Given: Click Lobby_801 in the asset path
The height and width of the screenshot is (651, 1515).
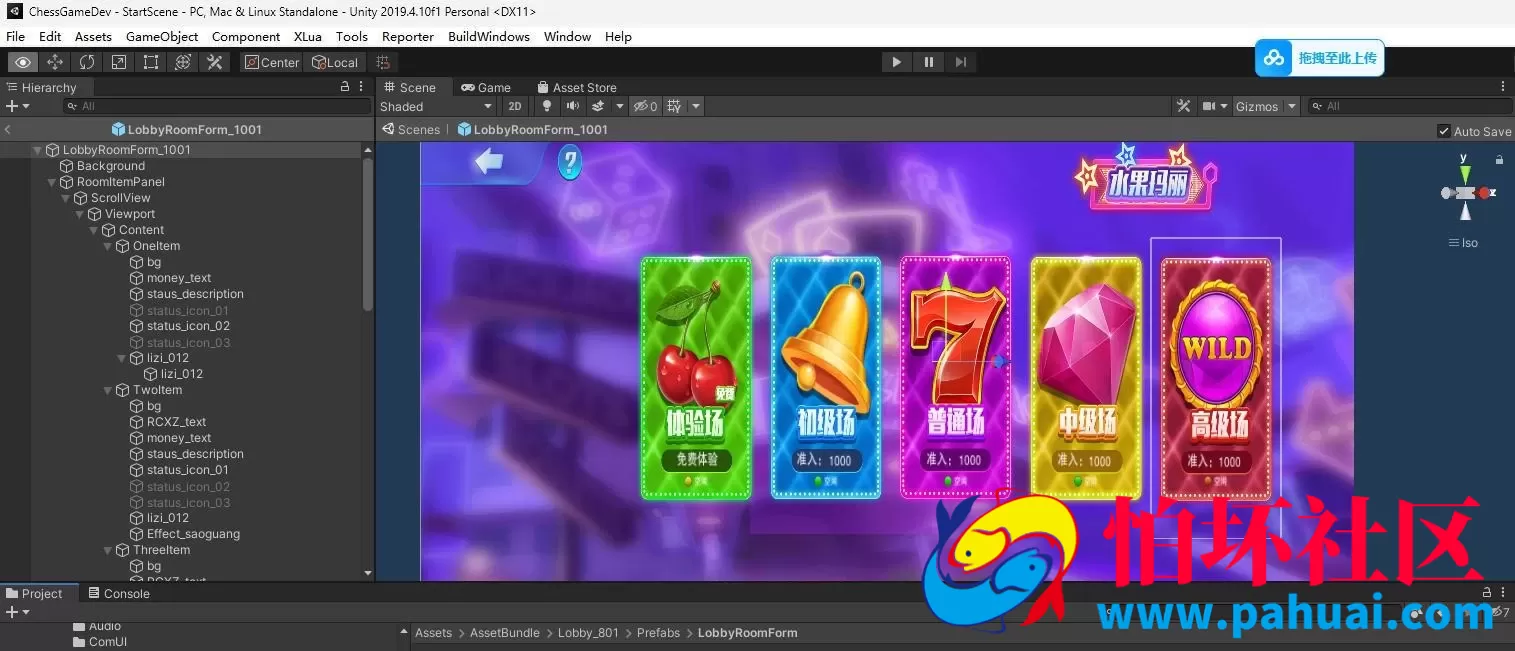Looking at the screenshot, I should point(588,633).
